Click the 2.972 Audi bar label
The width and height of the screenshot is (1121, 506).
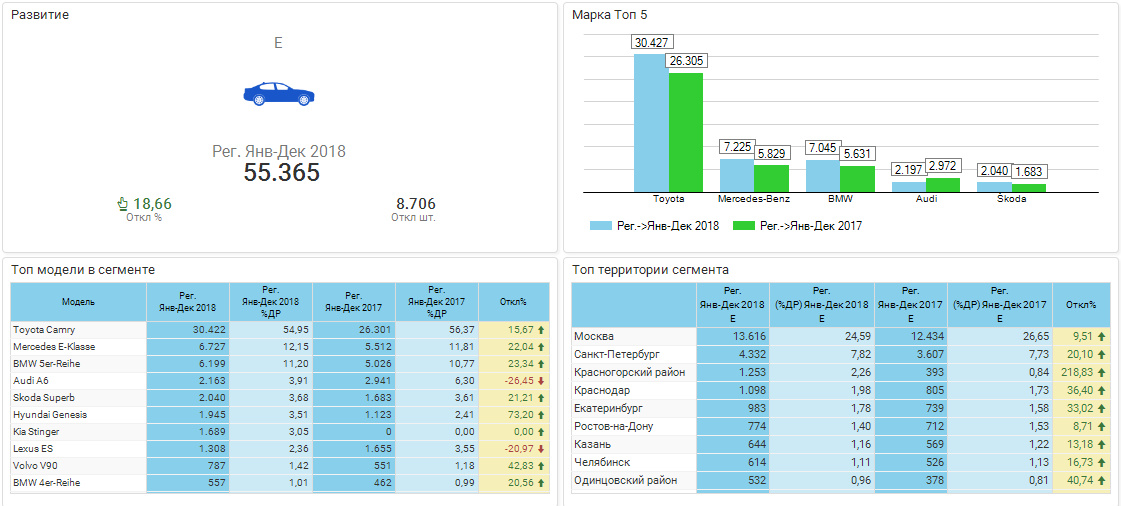[x=943, y=167]
